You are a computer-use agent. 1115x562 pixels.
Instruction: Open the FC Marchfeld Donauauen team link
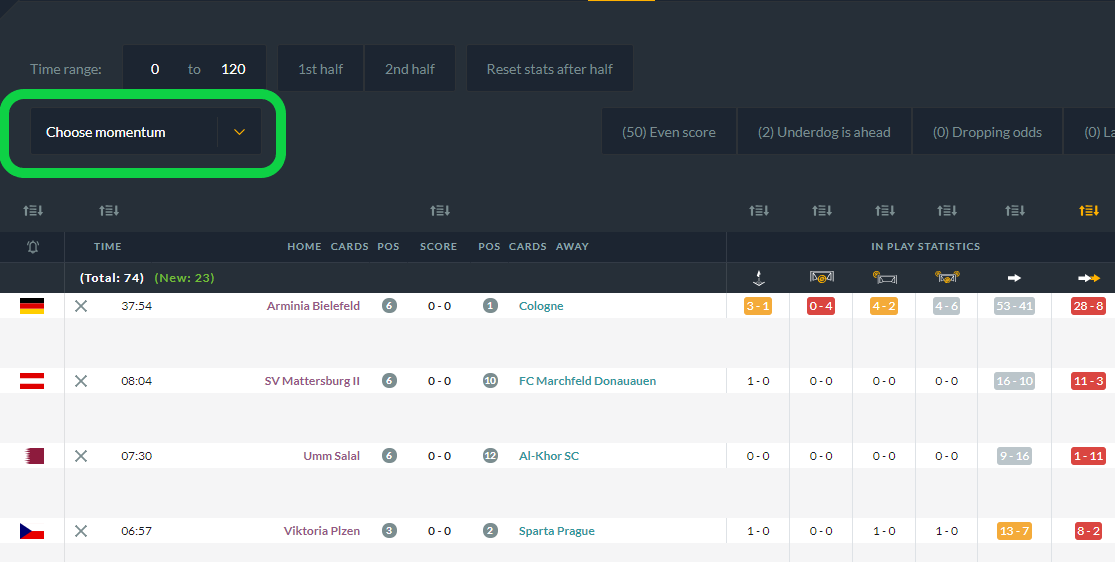click(x=587, y=381)
